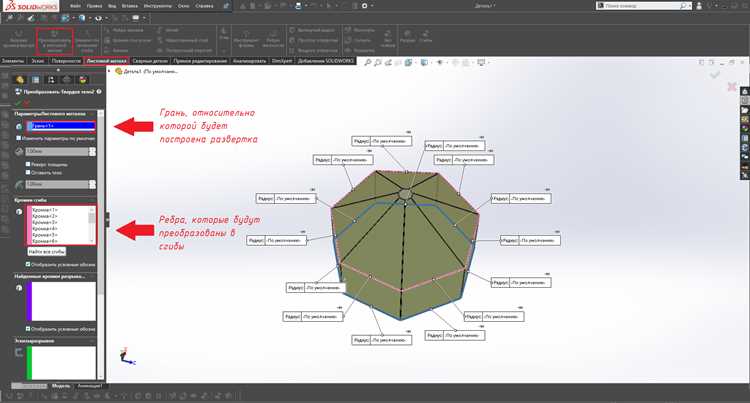Open the PropertyManager tab icon

[x=35, y=80]
